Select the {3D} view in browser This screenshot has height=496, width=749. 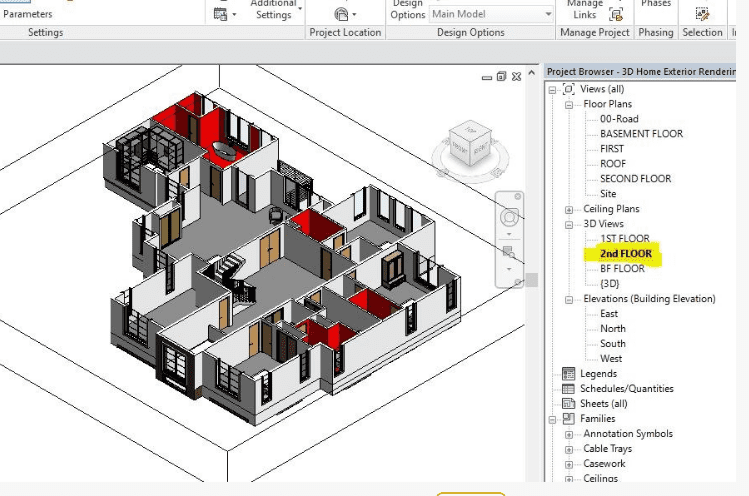click(609, 284)
